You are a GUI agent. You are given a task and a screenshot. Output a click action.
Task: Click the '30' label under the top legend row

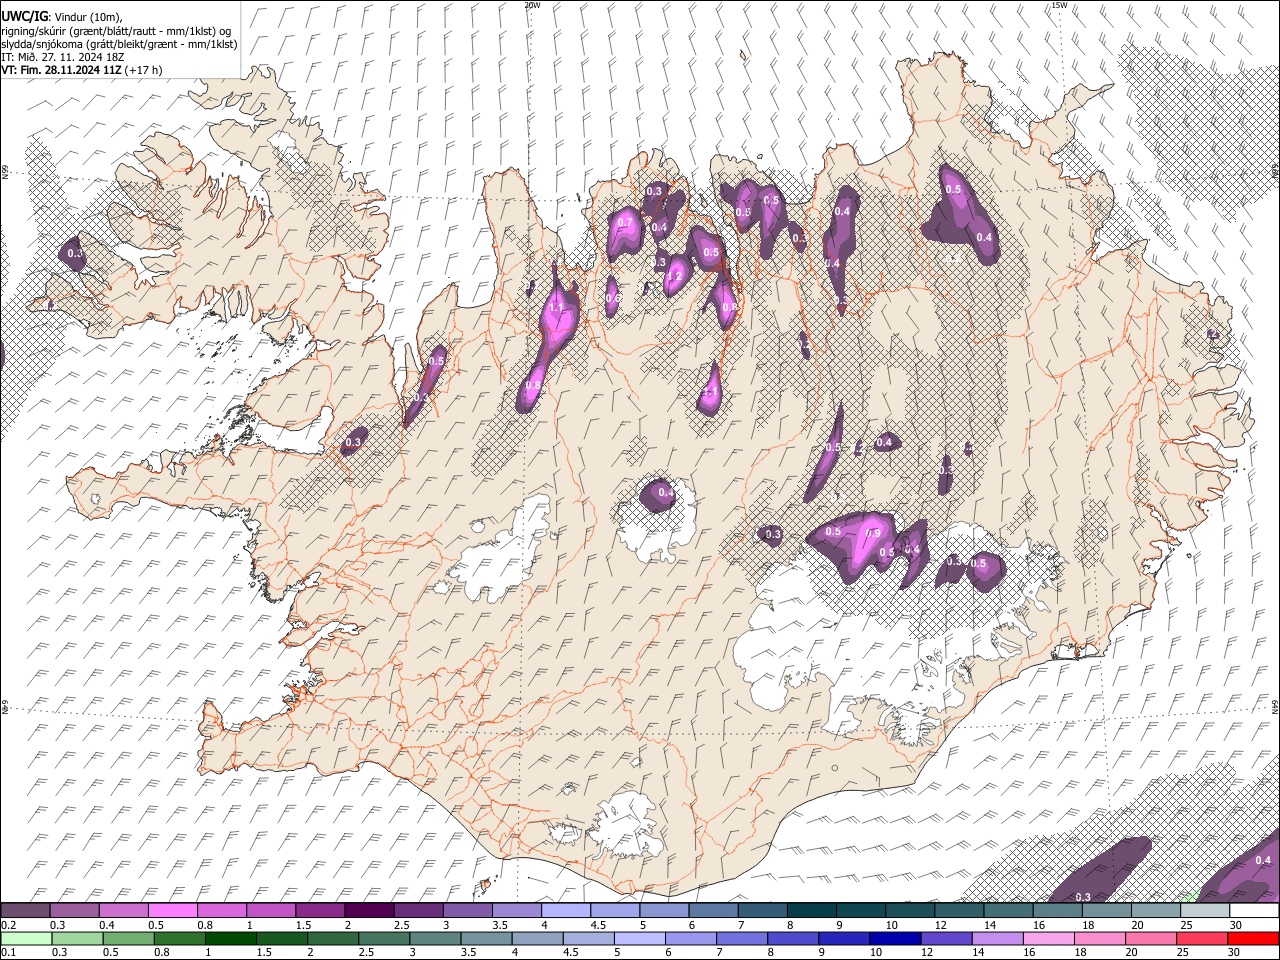click(1236, 925)
